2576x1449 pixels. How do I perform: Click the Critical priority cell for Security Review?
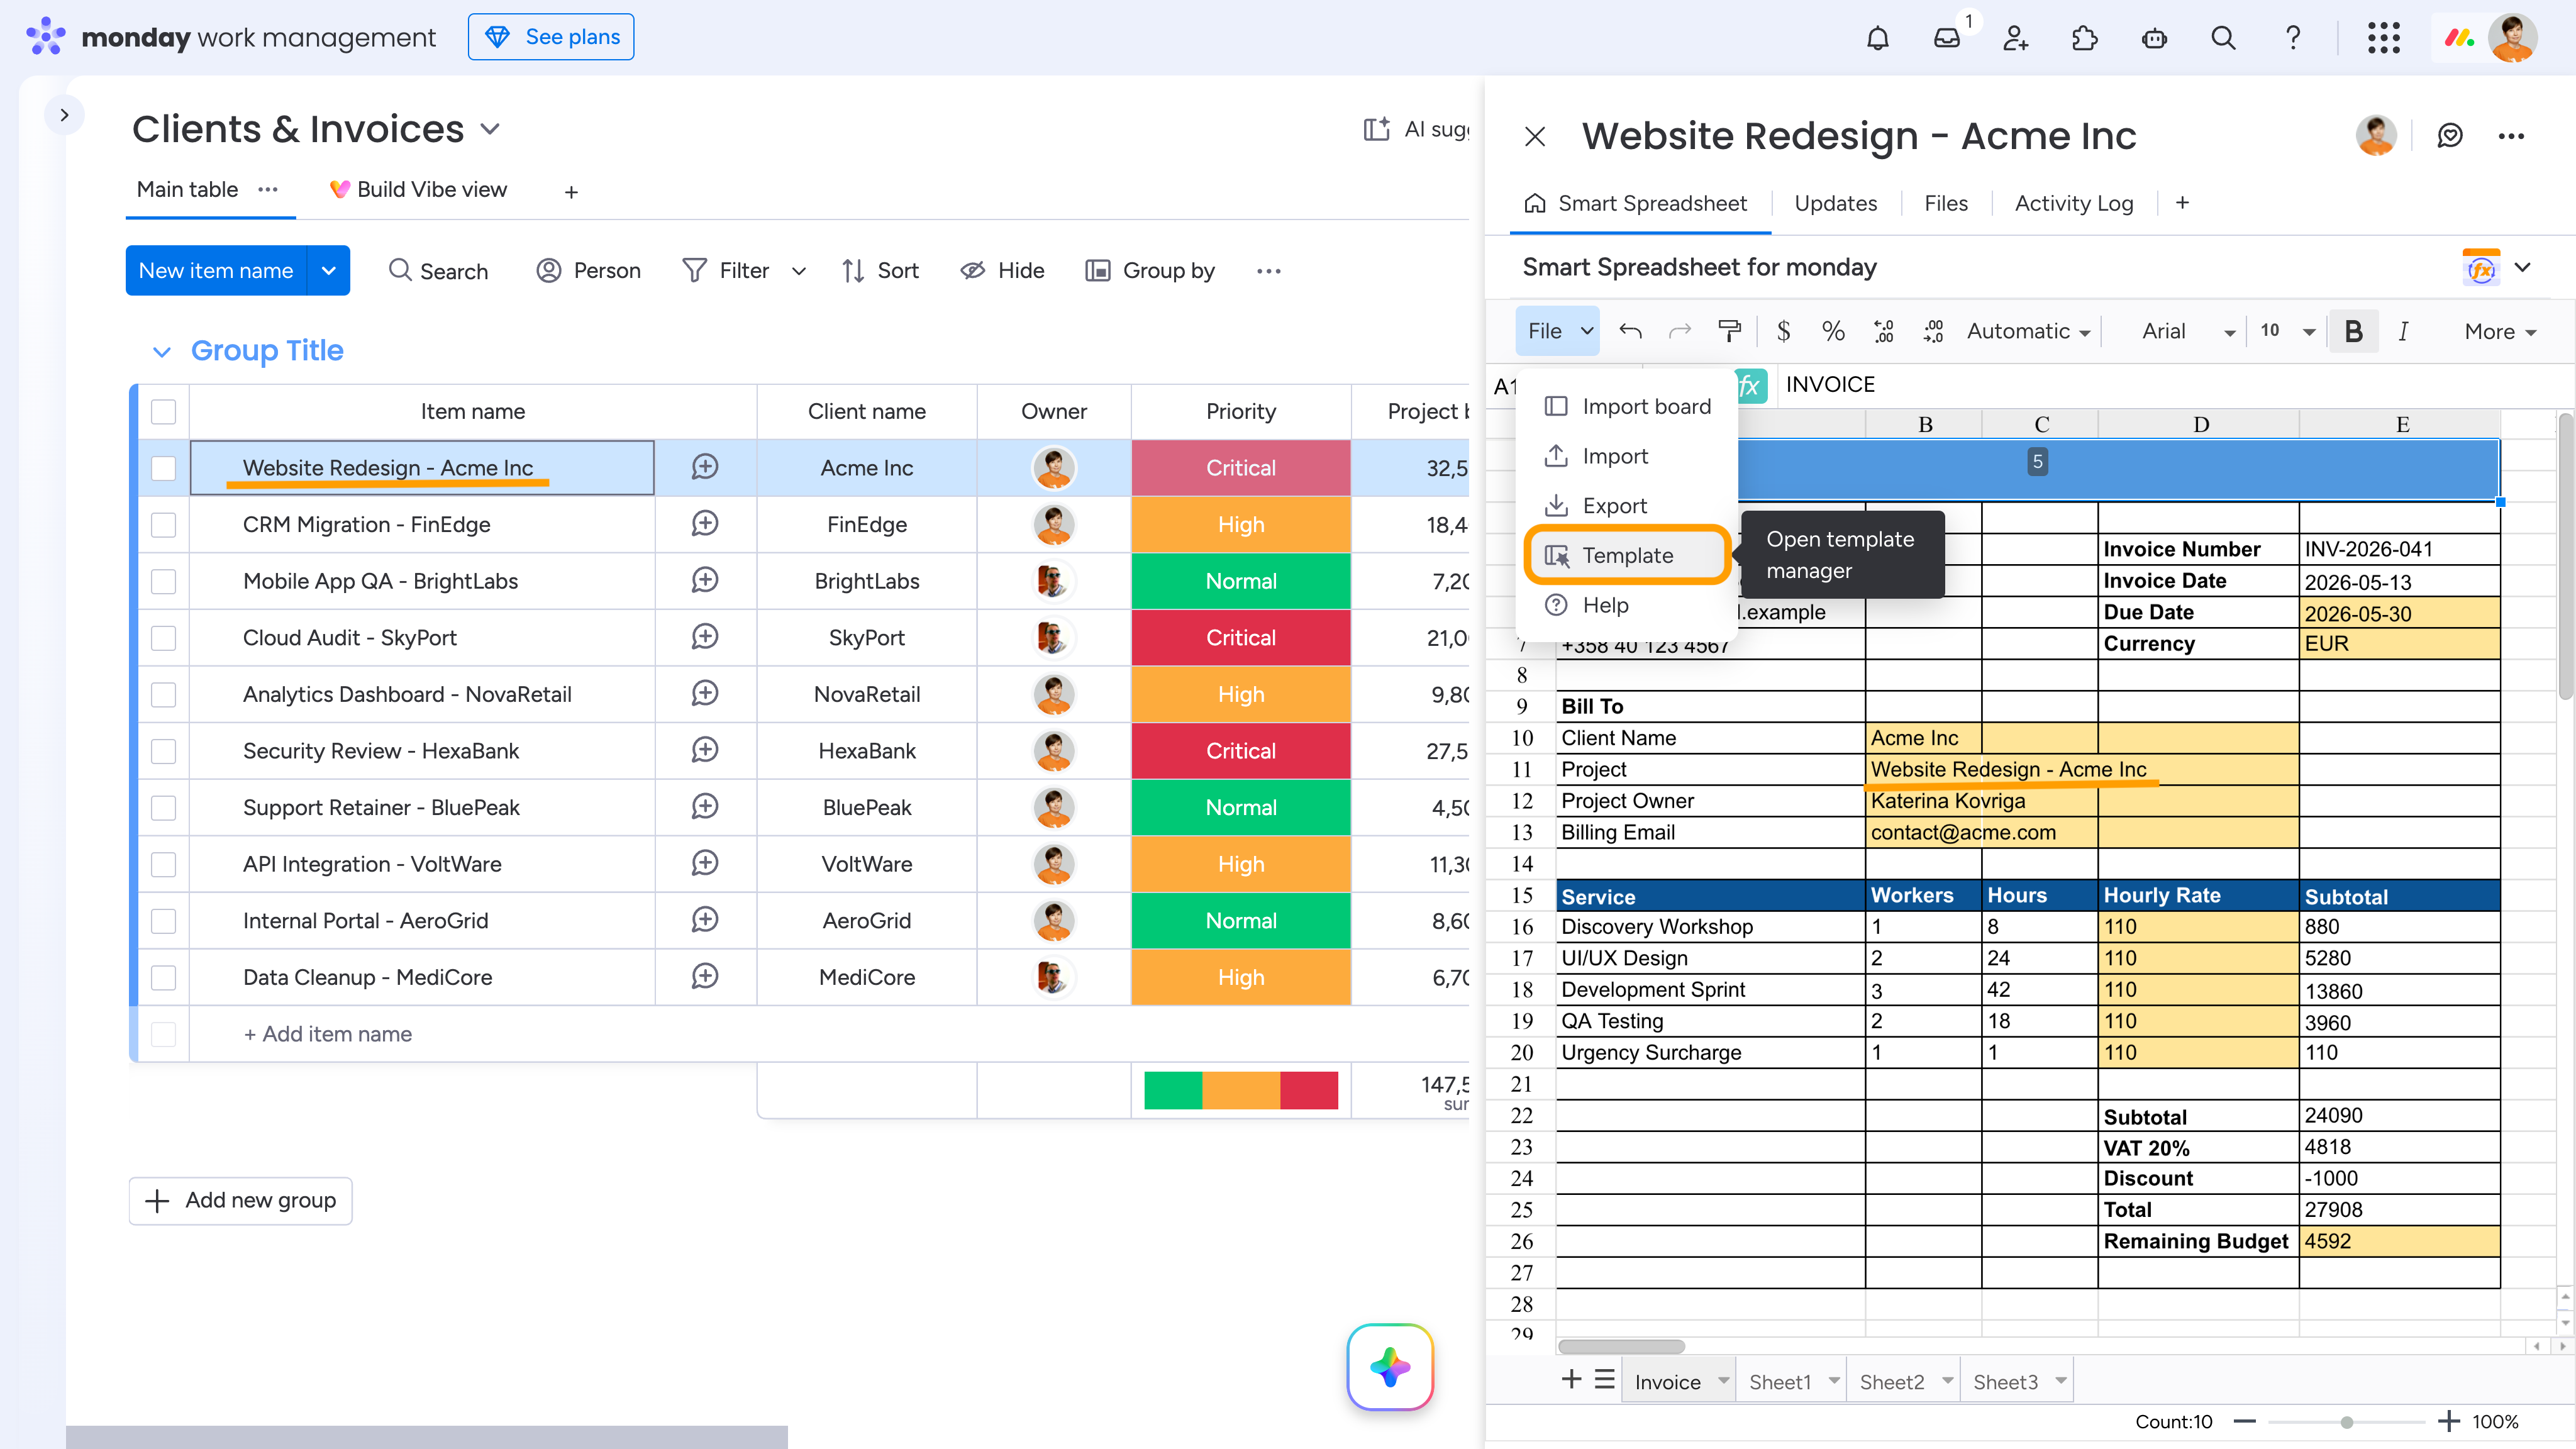pos(1241,751)
